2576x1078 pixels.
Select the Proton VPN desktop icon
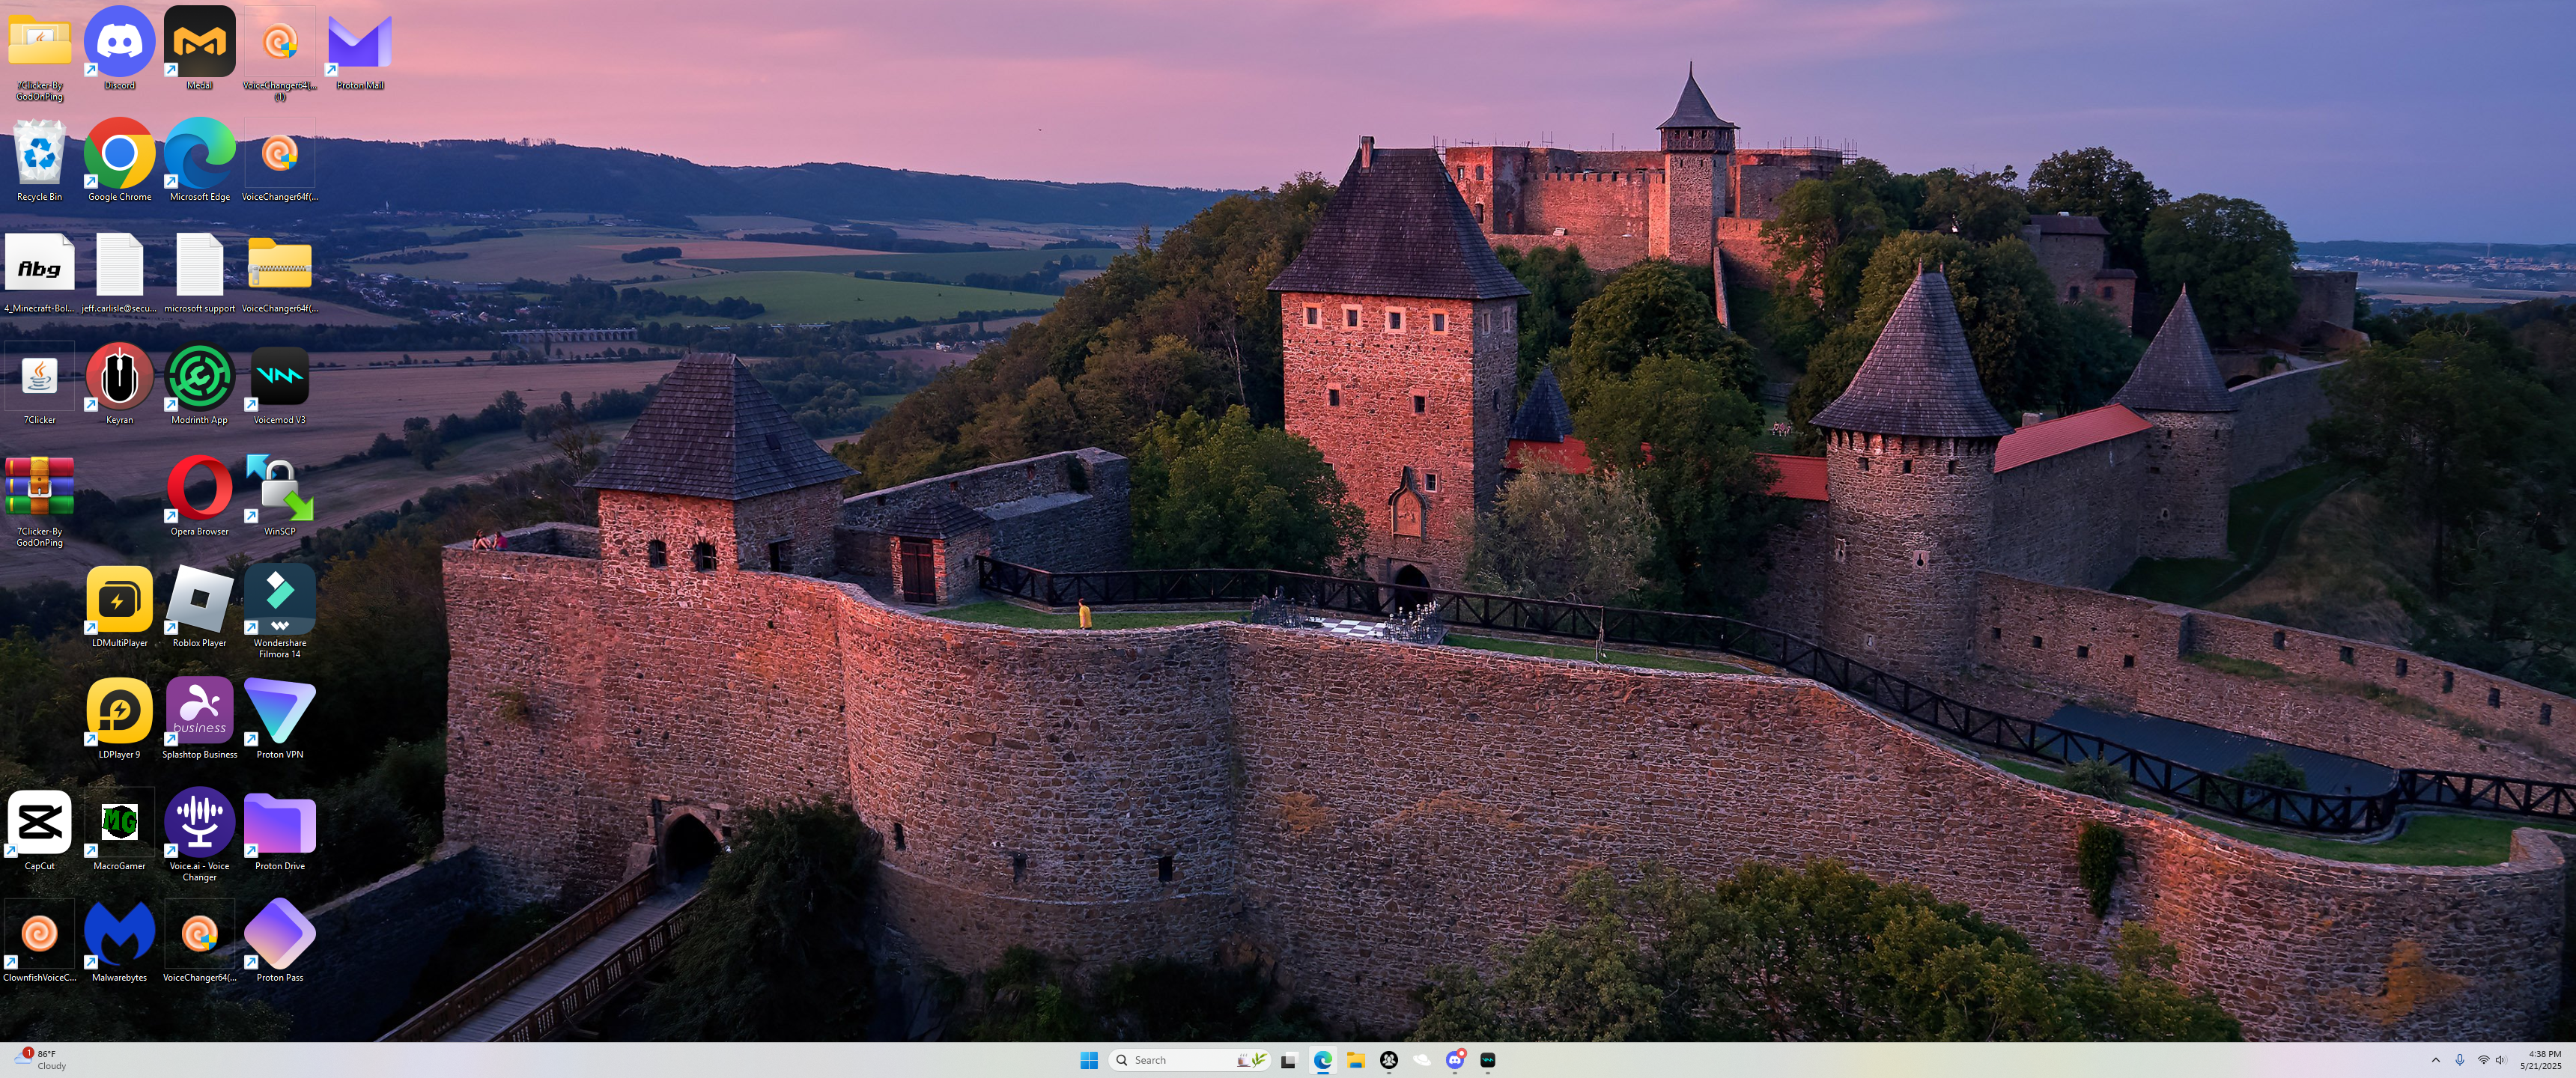279,712
